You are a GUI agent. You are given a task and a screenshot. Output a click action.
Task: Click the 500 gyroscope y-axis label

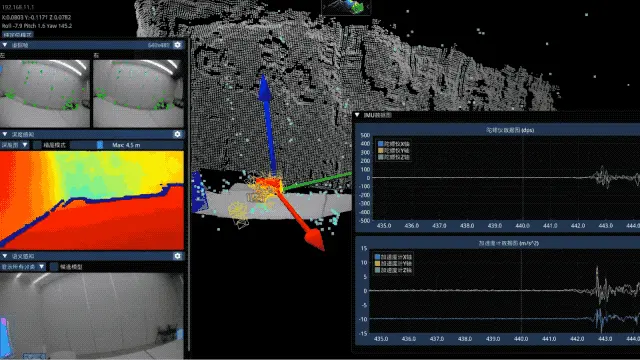(366, 135)
